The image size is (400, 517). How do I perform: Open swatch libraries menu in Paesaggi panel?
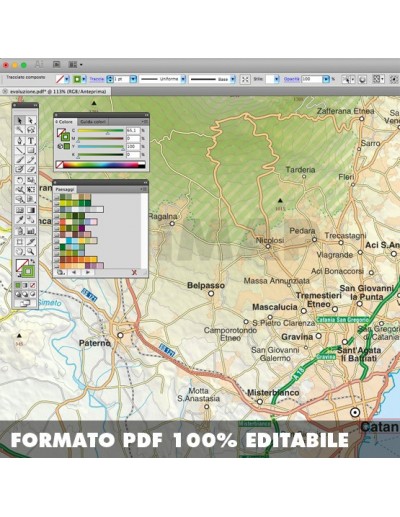coord(60,273)
